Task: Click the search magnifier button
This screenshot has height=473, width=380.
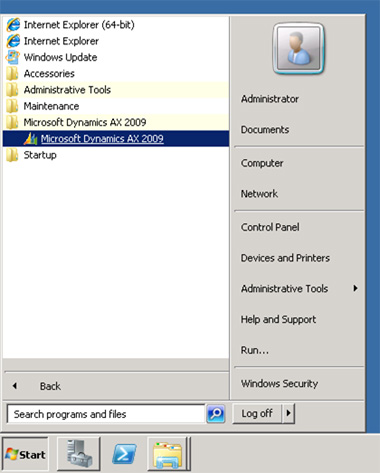Action: click(216, 414)
